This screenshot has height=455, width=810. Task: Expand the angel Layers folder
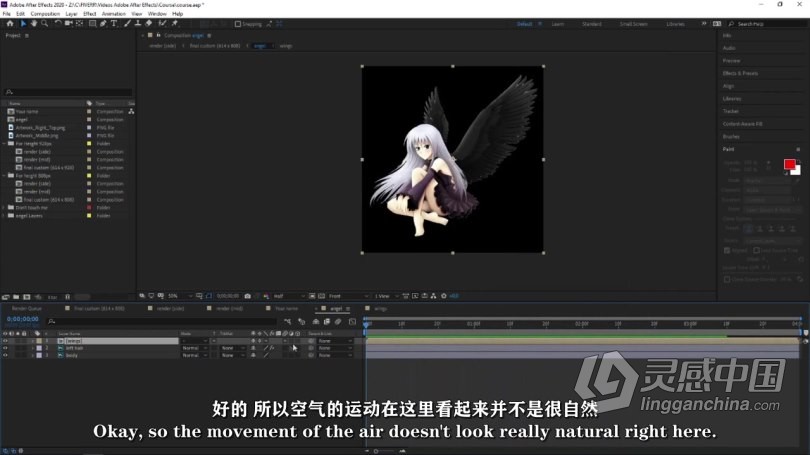tap(4, 216)
